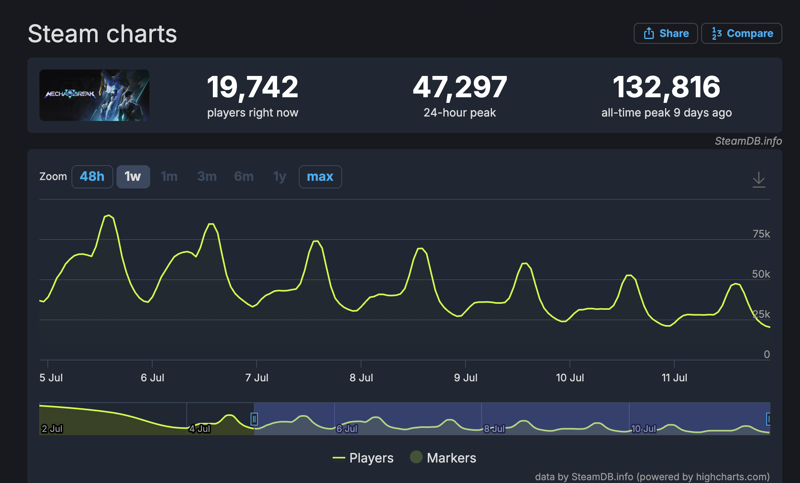Select the 1w zoom range
800x483 pixels.
(x=133, y=176)
